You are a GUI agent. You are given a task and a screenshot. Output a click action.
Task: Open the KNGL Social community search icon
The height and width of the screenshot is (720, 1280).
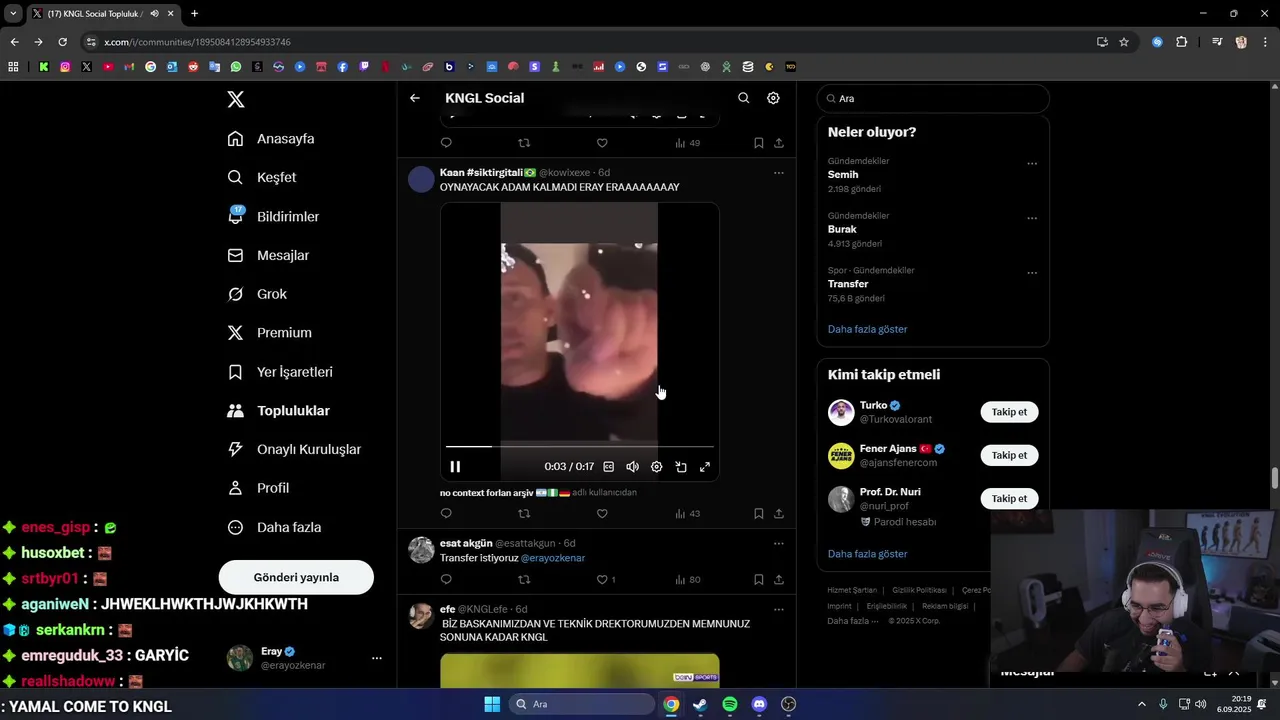click(743, 98)
